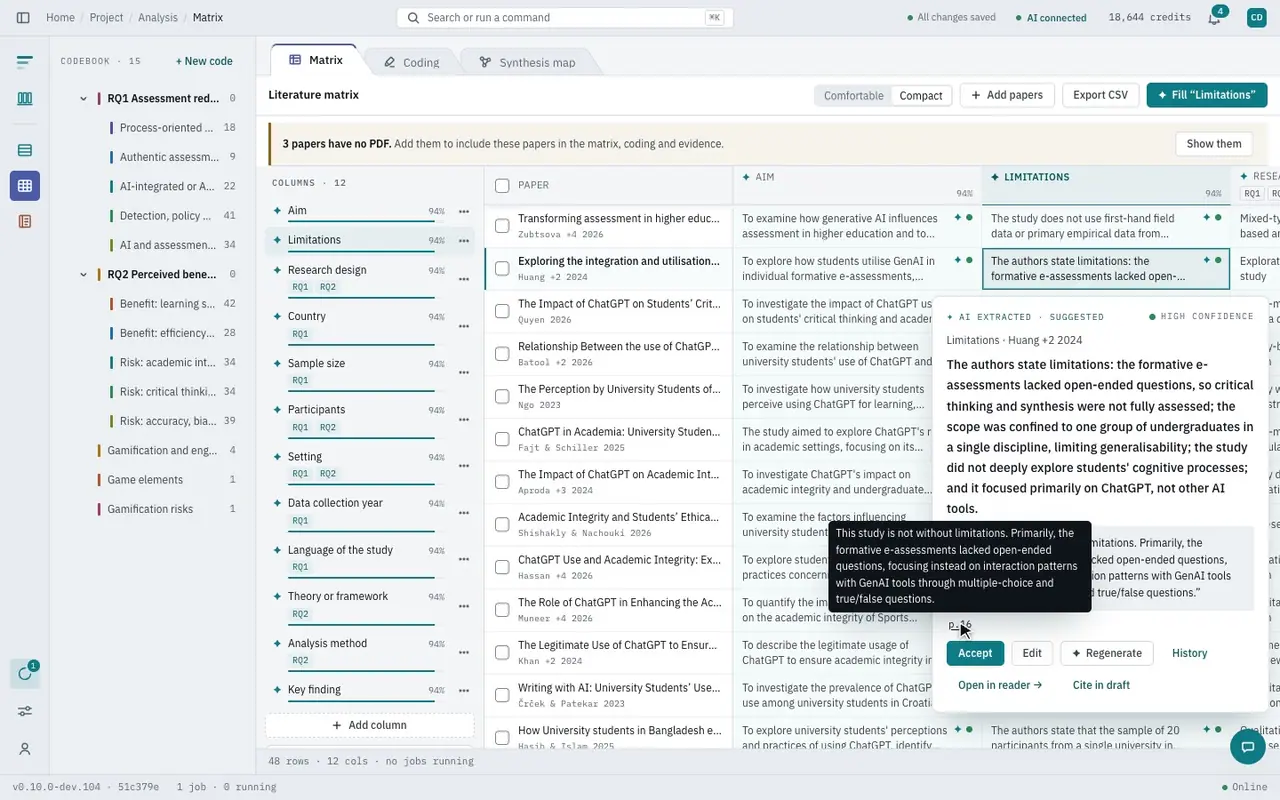Switch to the Coding tab
This screenshot has width=1280, height=800.
[411, 62]
